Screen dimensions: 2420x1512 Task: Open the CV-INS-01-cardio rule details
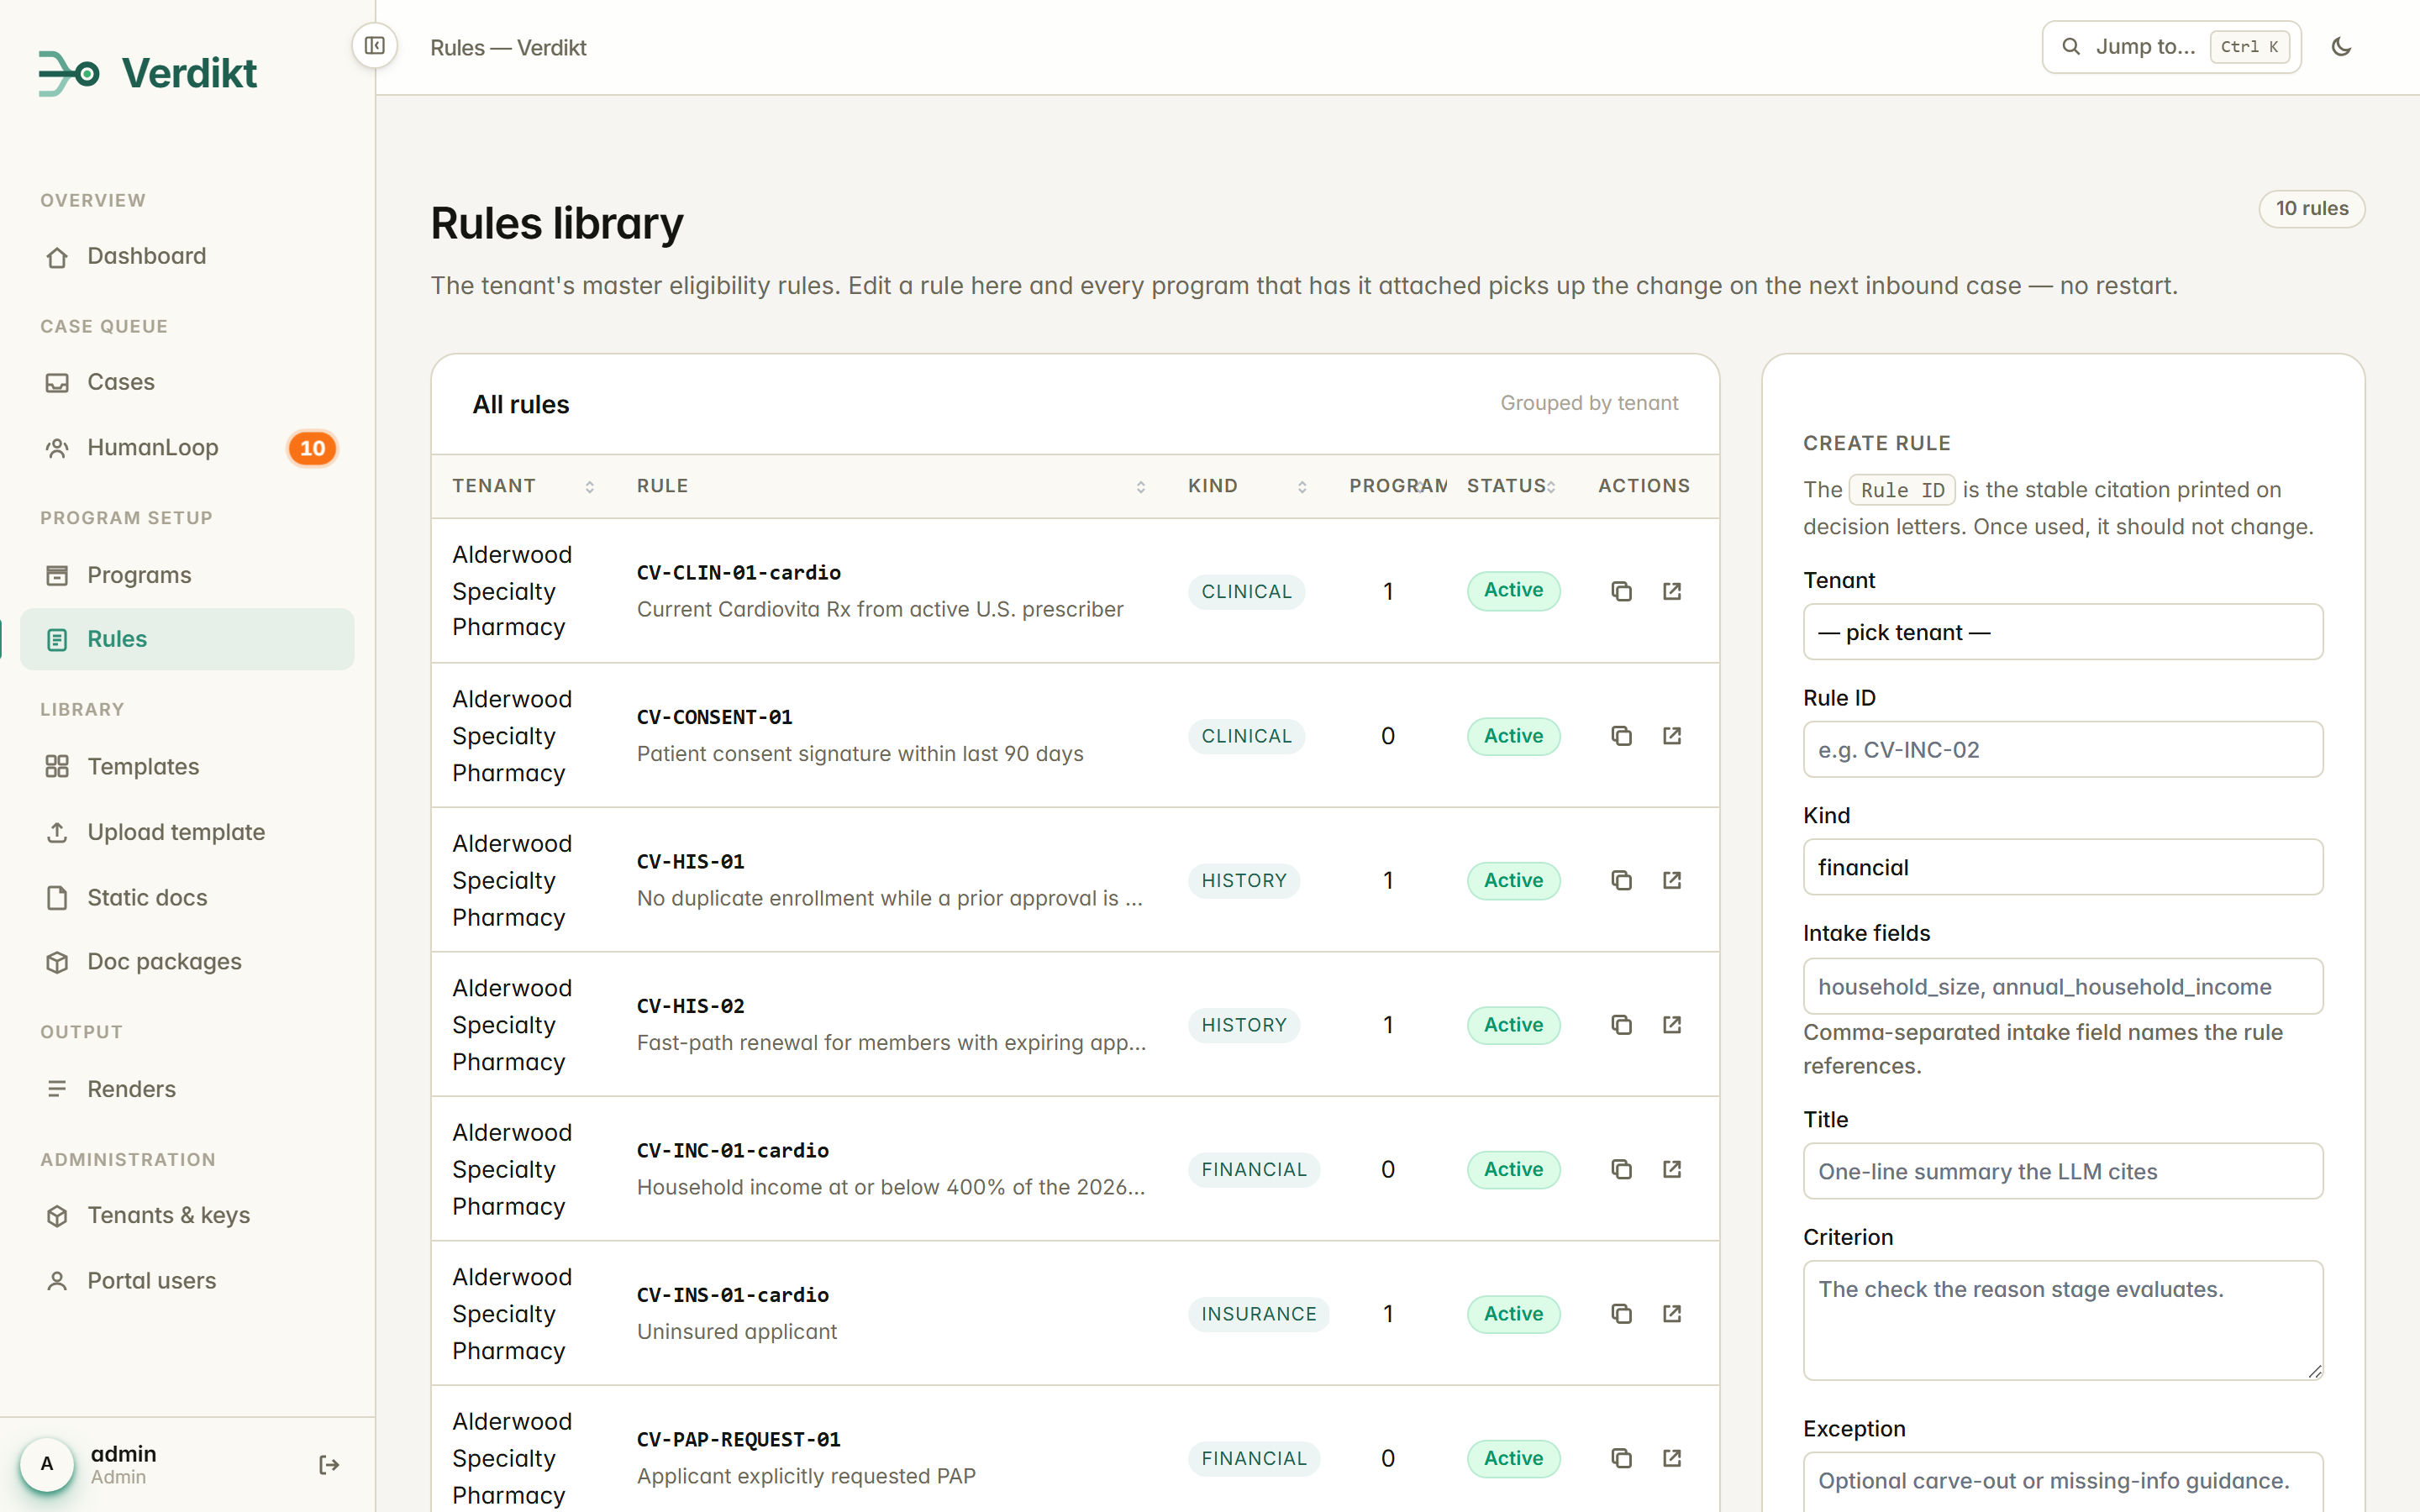coord(1672,1314)
